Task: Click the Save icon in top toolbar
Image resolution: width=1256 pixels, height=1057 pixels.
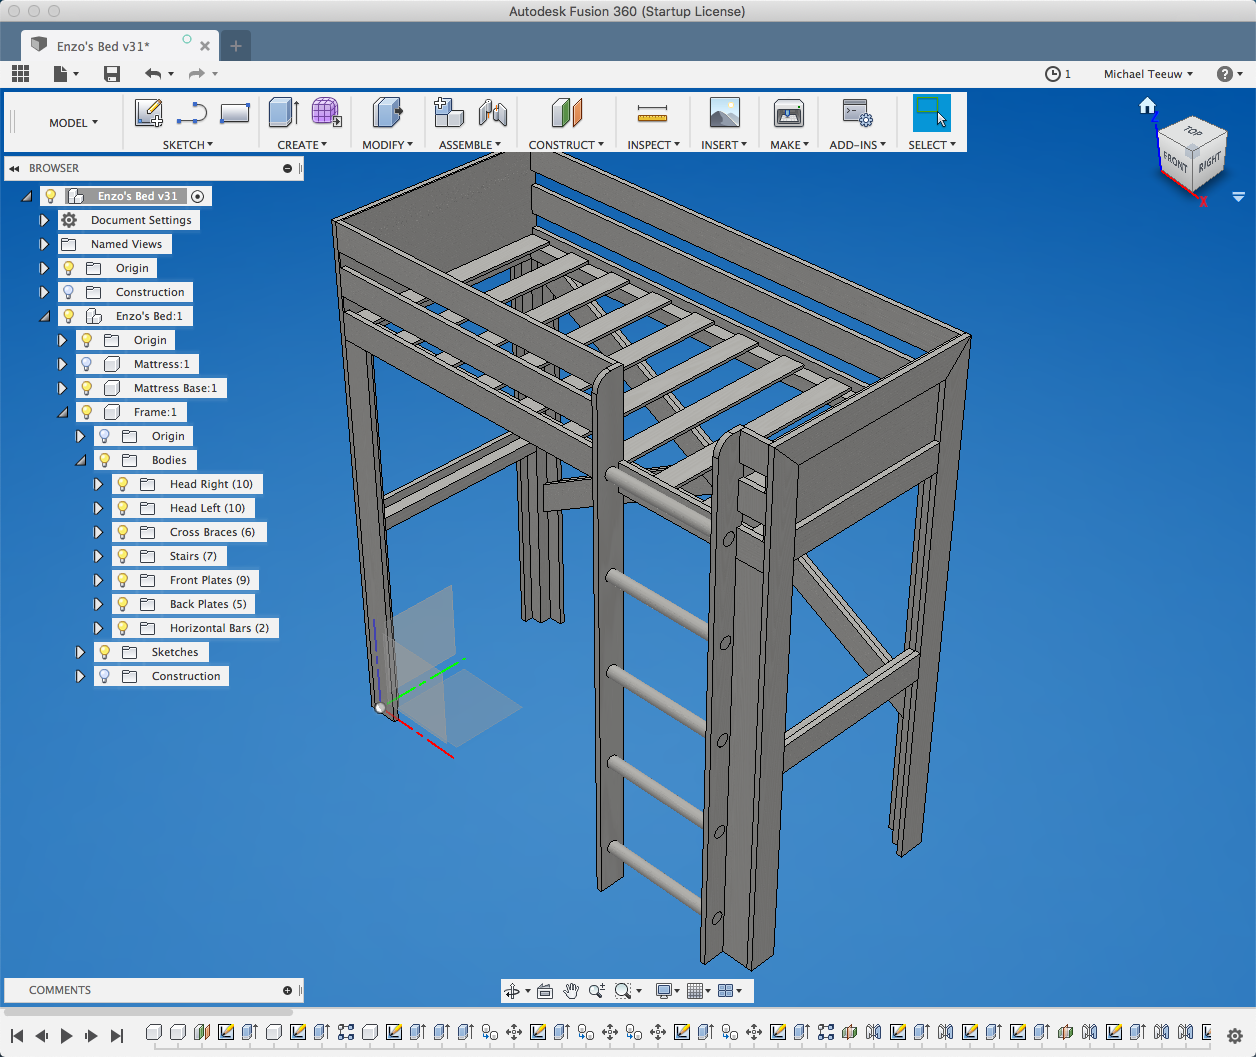Action: [x=112, y=74]
